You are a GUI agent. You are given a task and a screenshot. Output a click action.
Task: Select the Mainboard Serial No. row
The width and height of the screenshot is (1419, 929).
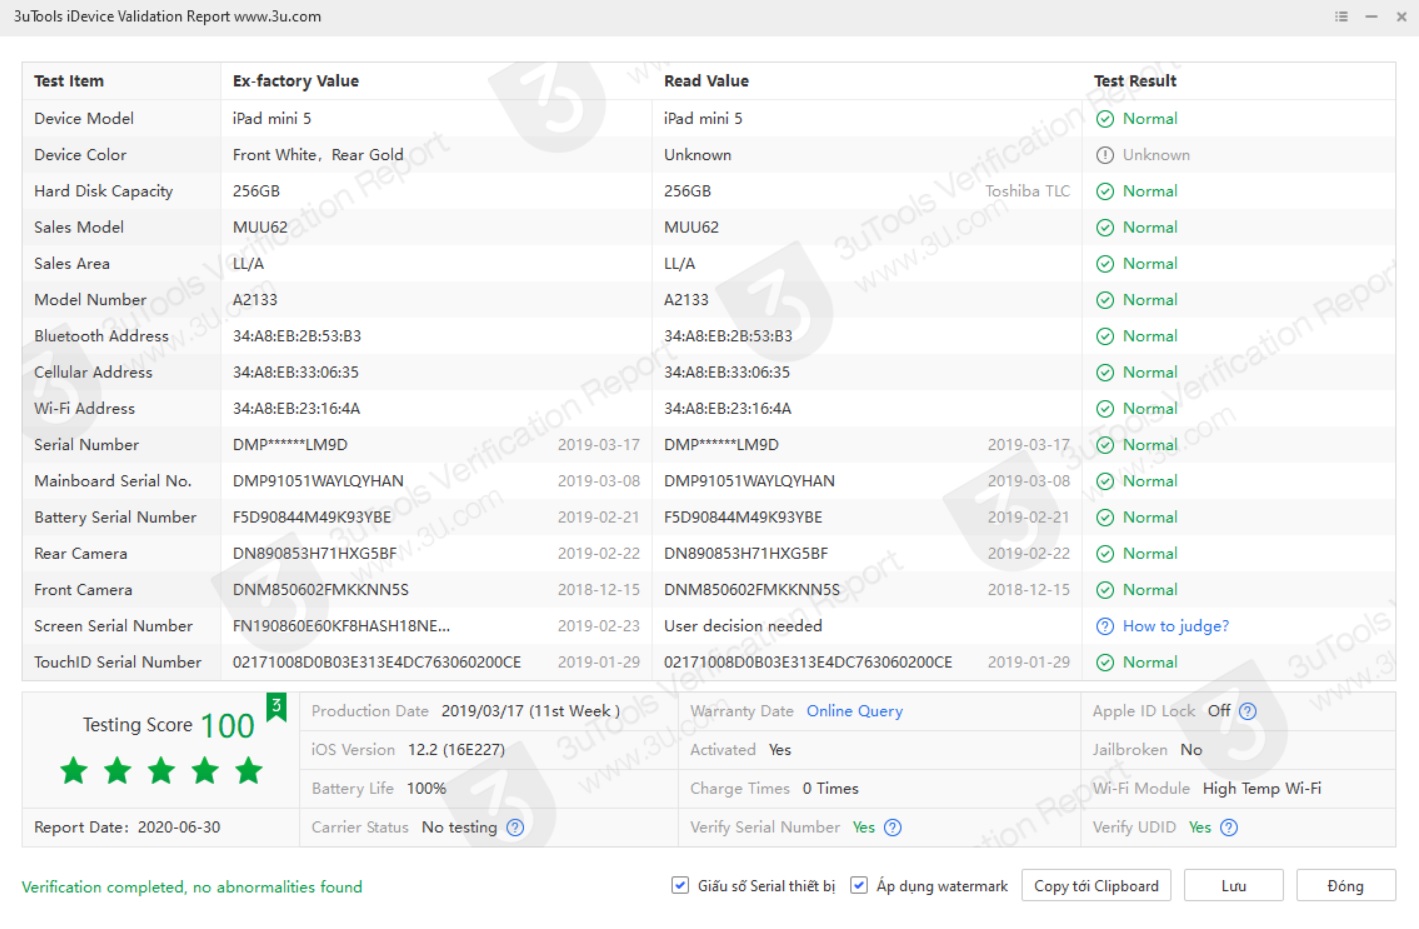(113, 481)
